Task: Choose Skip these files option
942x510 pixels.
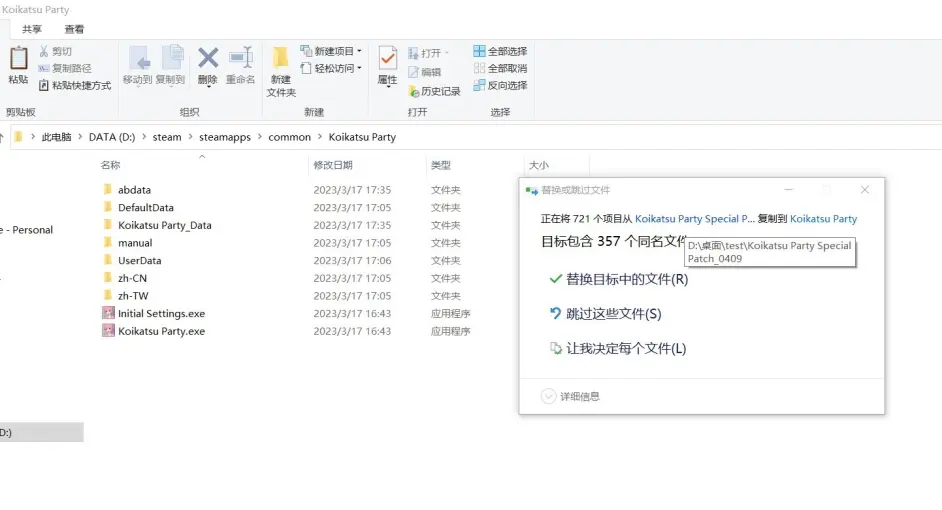Action: coord(613,314)
